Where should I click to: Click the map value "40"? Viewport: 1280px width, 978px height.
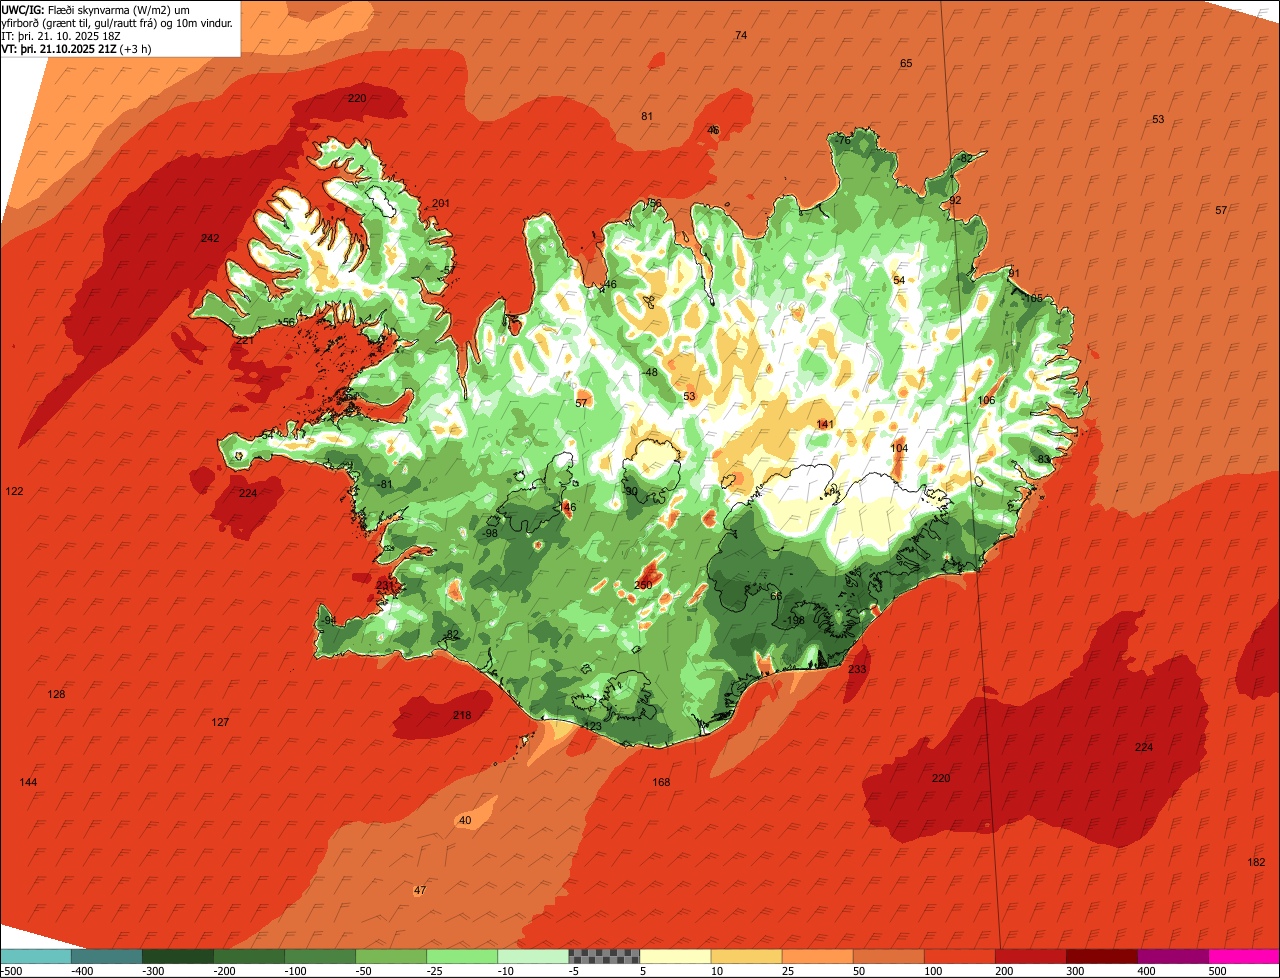pyautogui.click(x=464, y=820)
